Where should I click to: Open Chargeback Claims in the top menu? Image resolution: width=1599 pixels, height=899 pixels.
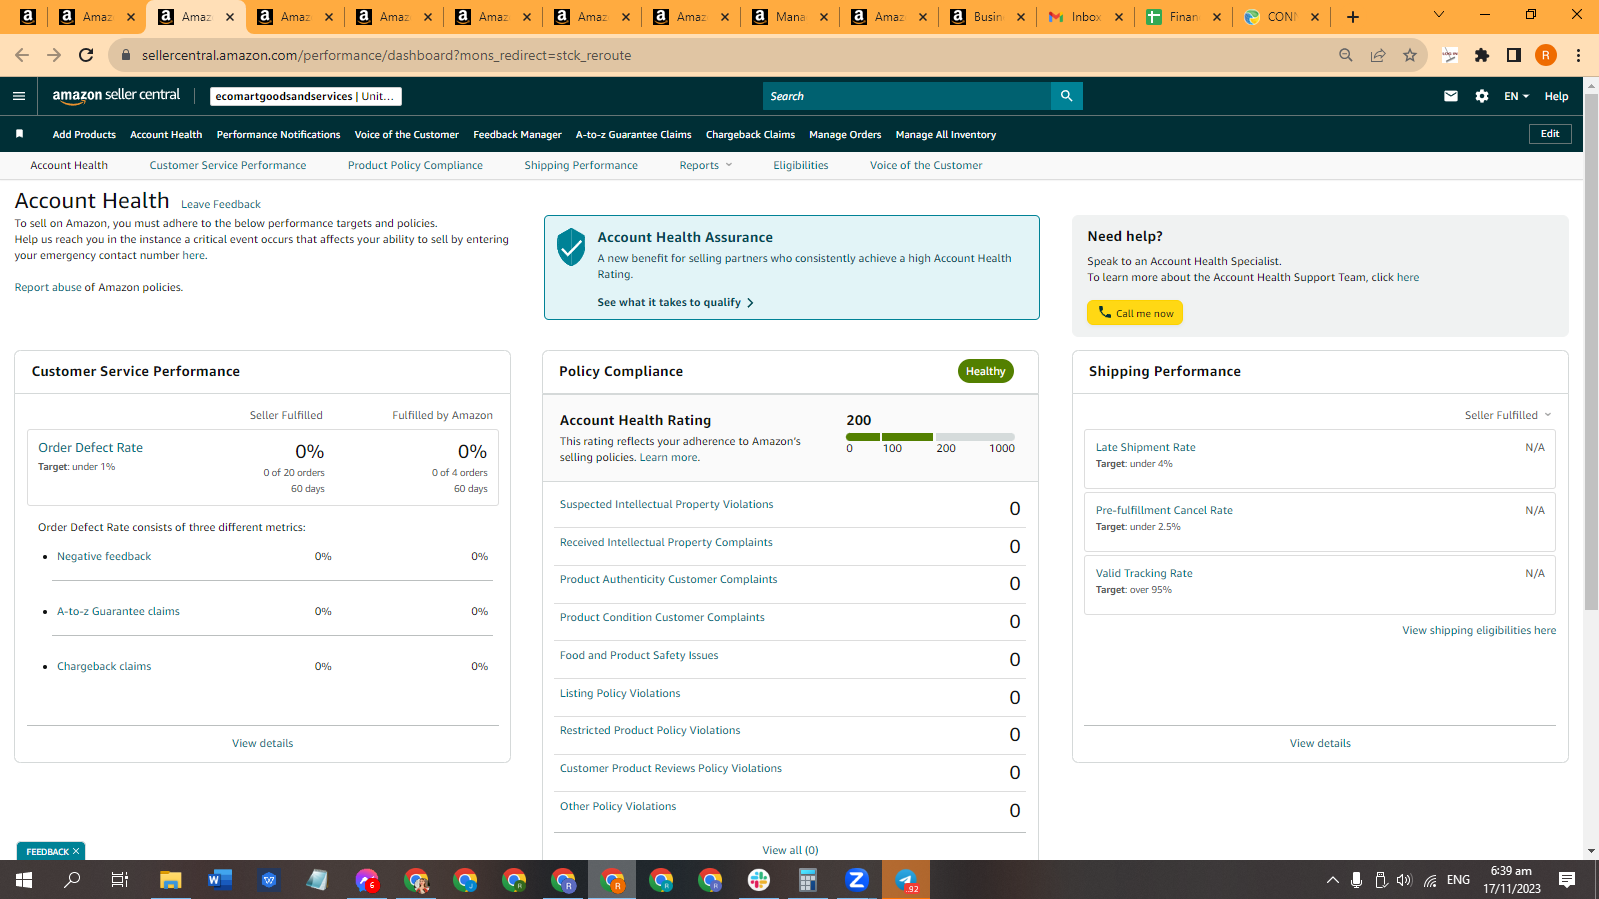(750, 134)
